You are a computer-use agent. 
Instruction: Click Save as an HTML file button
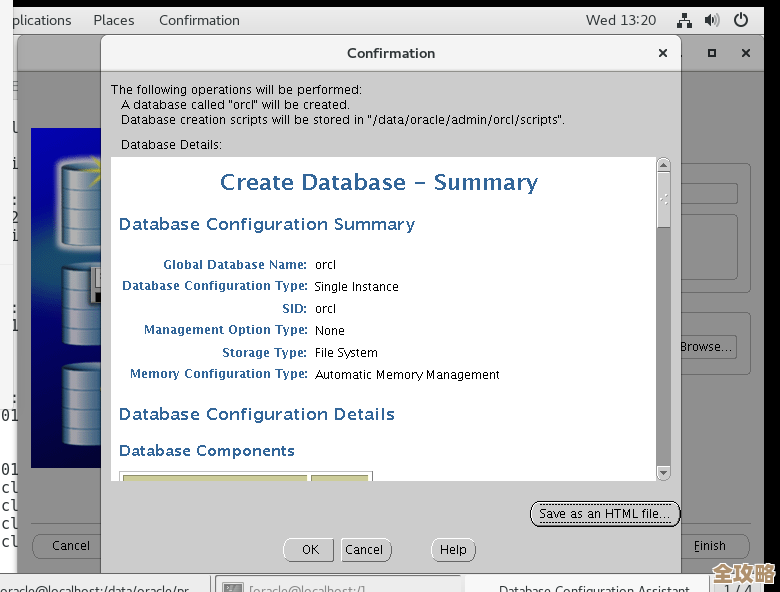pos(604,514)
